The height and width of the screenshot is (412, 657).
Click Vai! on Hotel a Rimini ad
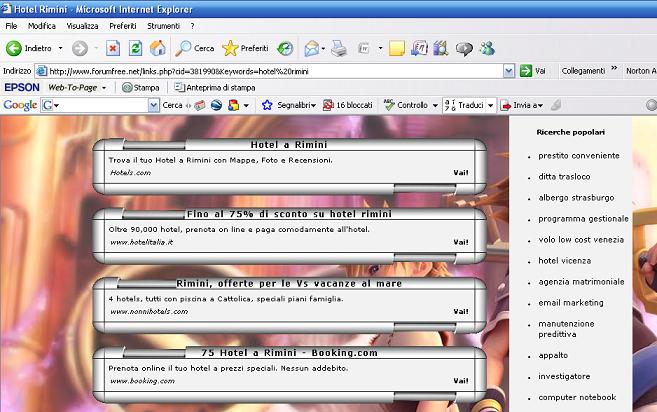click(x=460, y=173)
